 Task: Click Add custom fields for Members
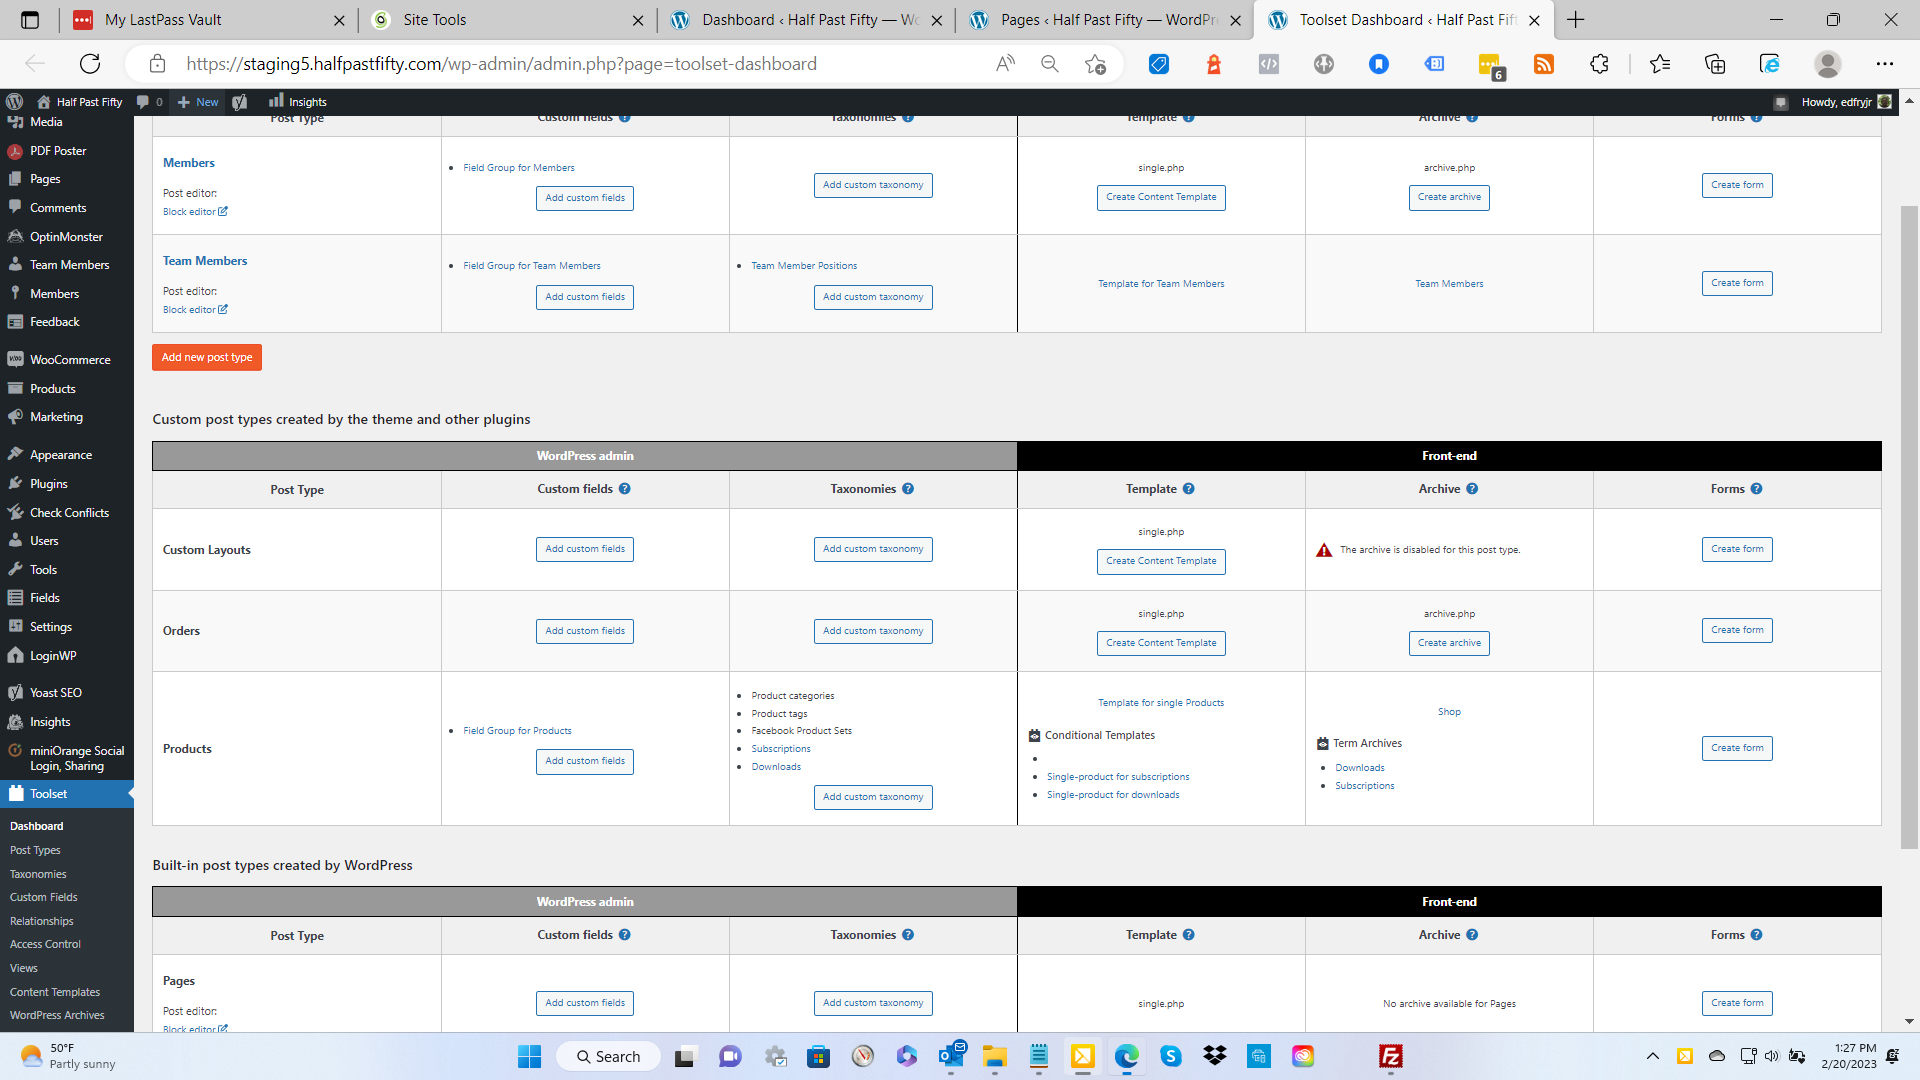click(585, 198)
